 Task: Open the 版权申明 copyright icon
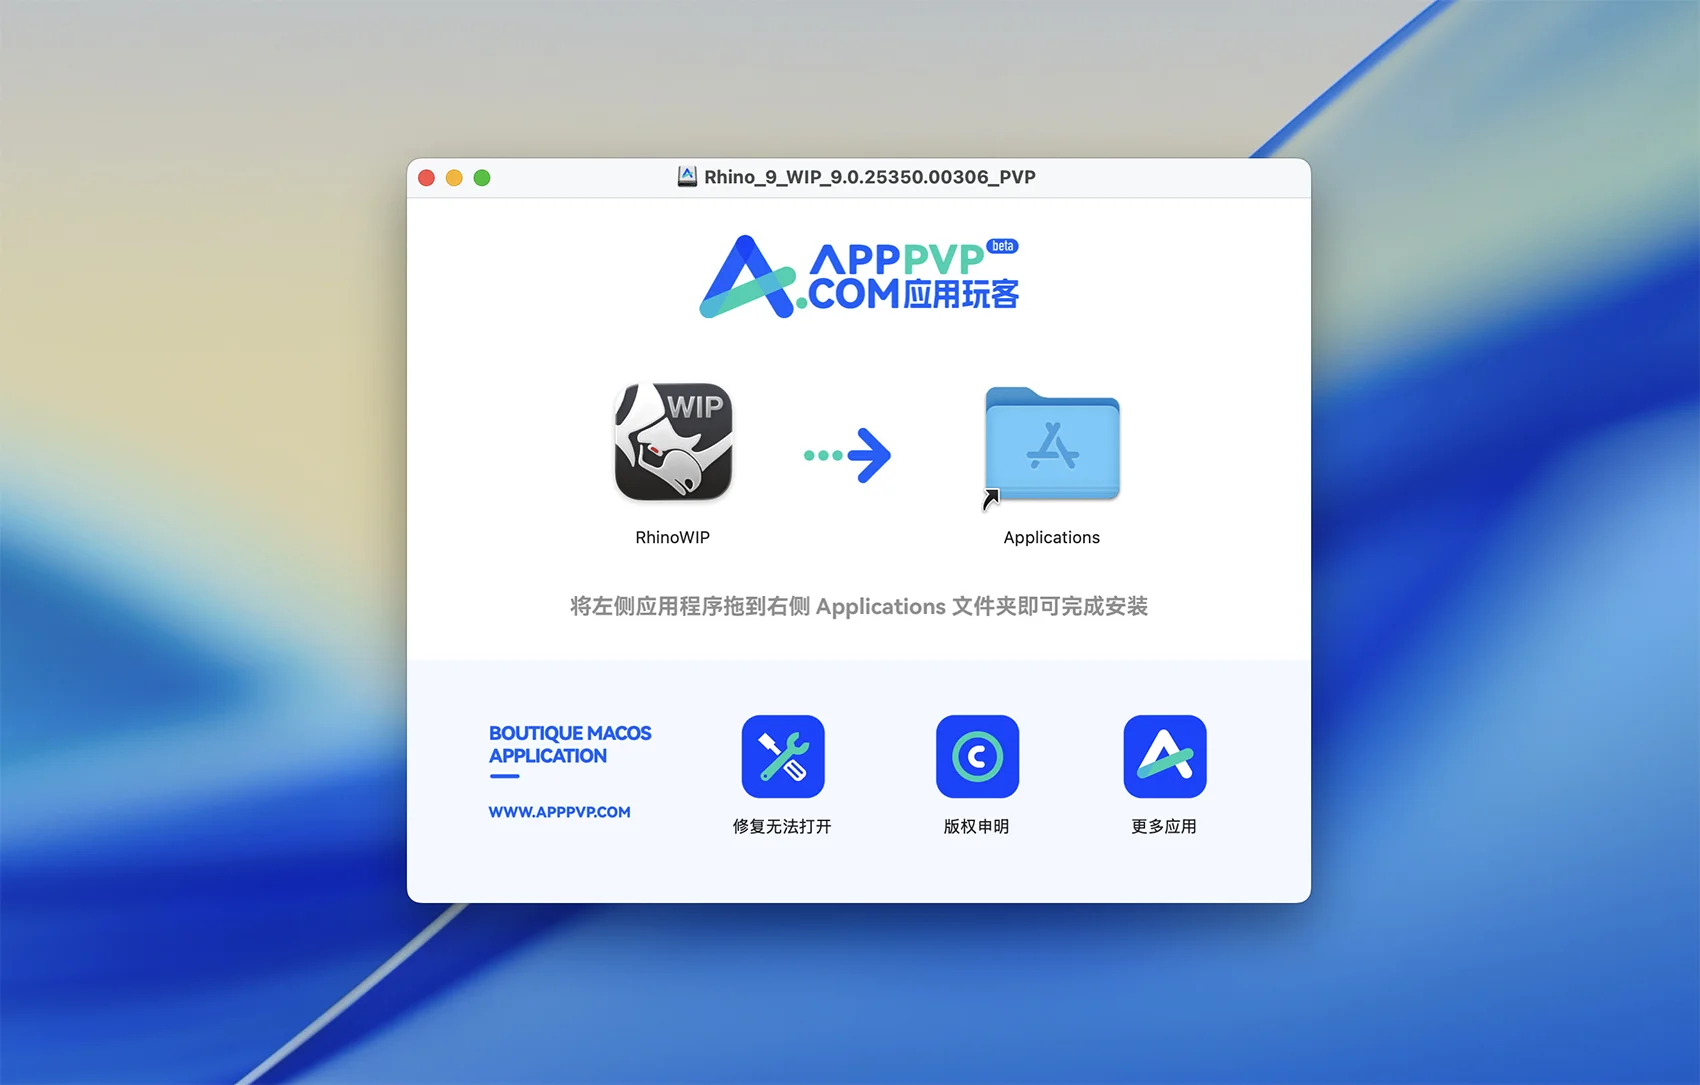977,756
